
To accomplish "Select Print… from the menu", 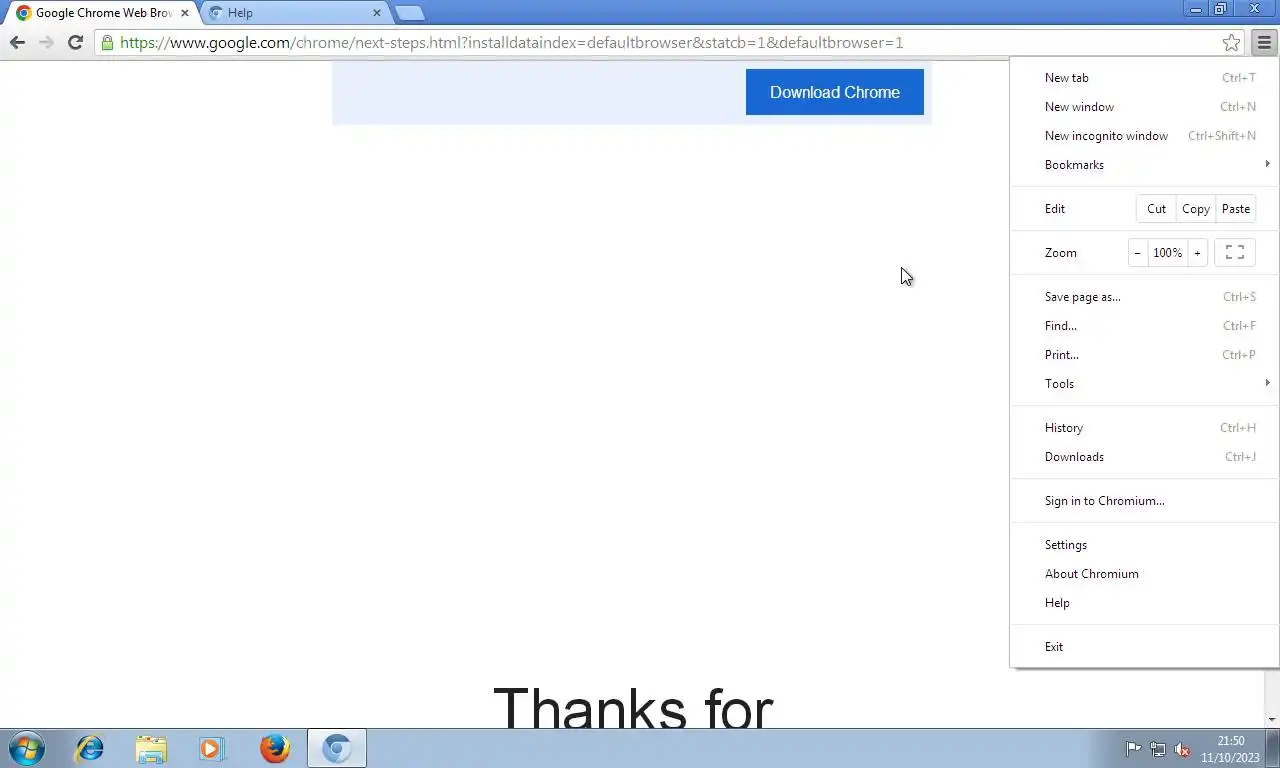I will [x=1145, y=355].
